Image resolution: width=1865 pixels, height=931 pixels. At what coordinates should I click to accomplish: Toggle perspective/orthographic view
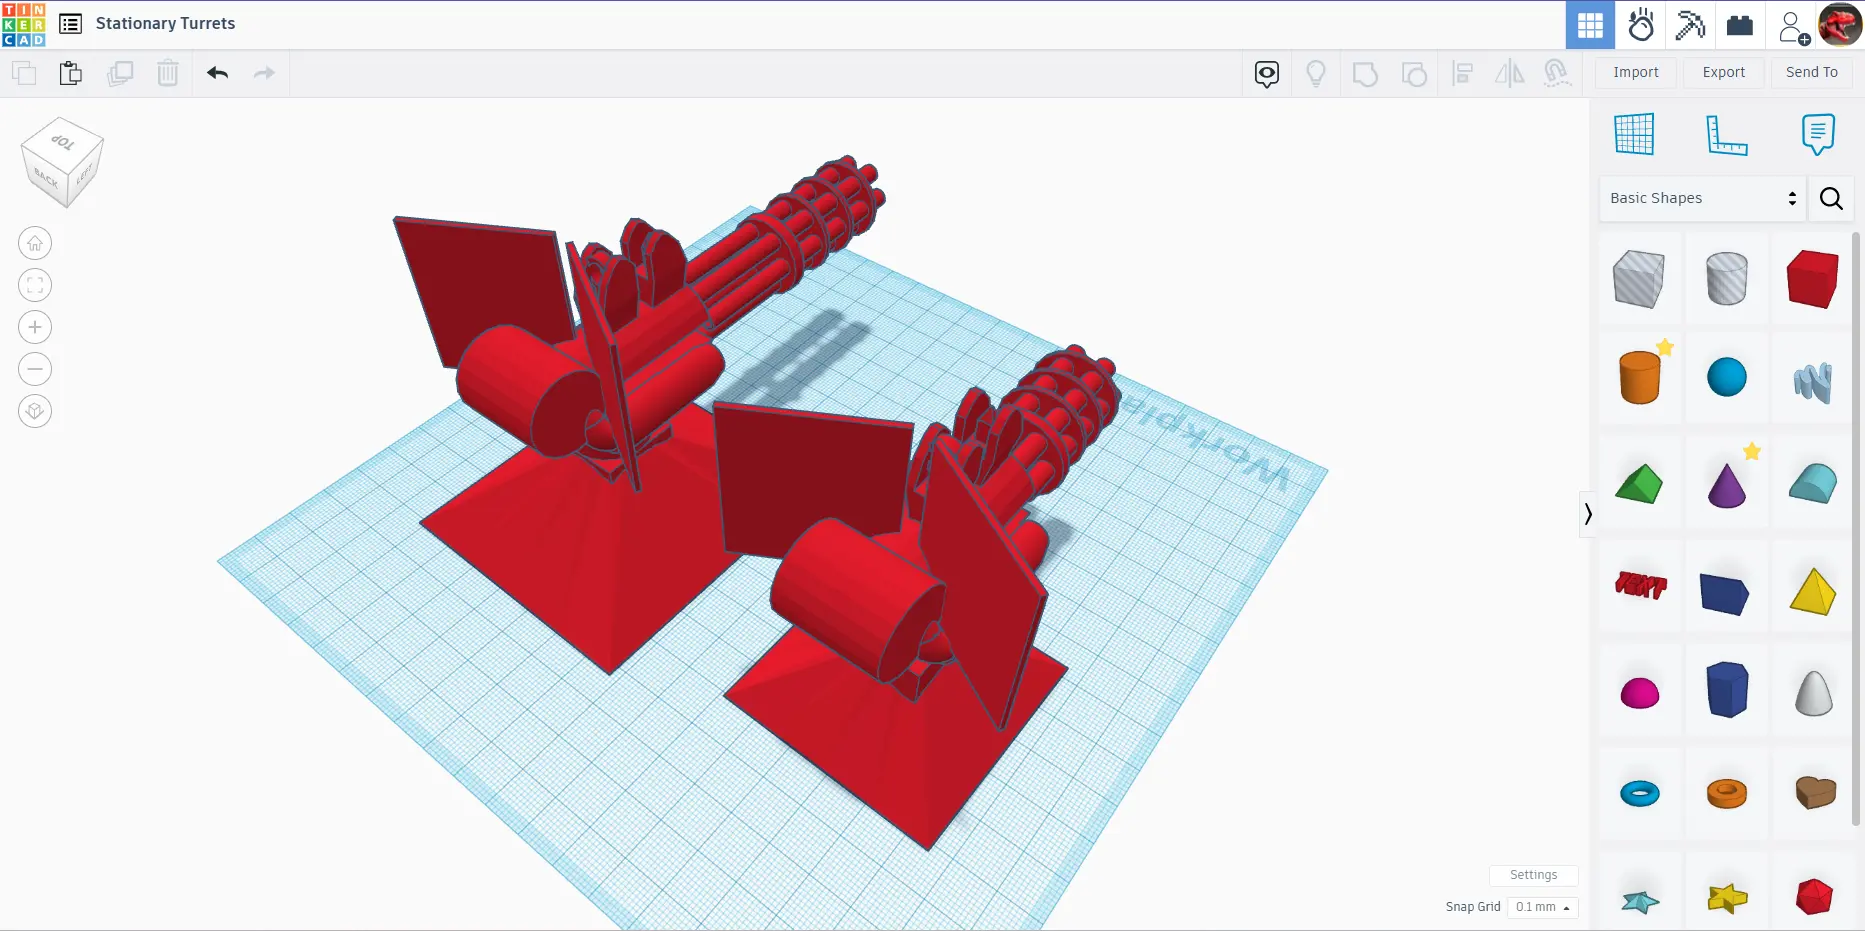tap(35, 411)
